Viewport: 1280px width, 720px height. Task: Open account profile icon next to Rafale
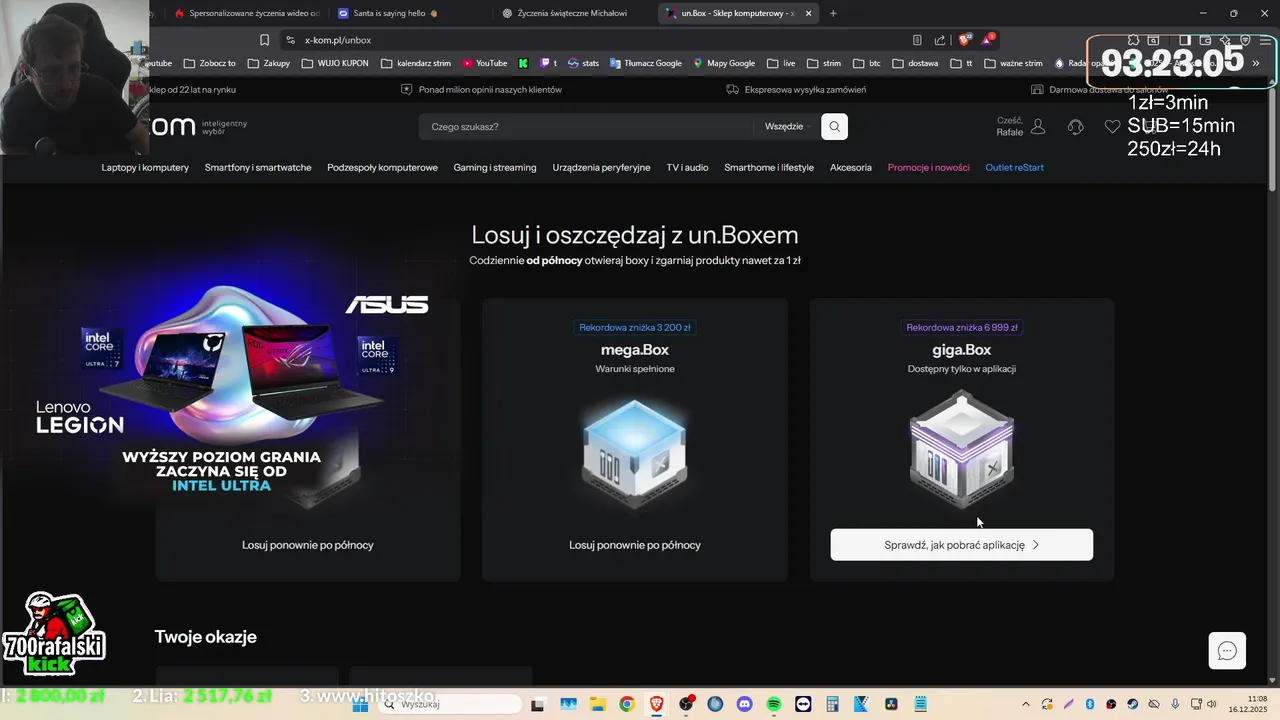coord(1038,127)
